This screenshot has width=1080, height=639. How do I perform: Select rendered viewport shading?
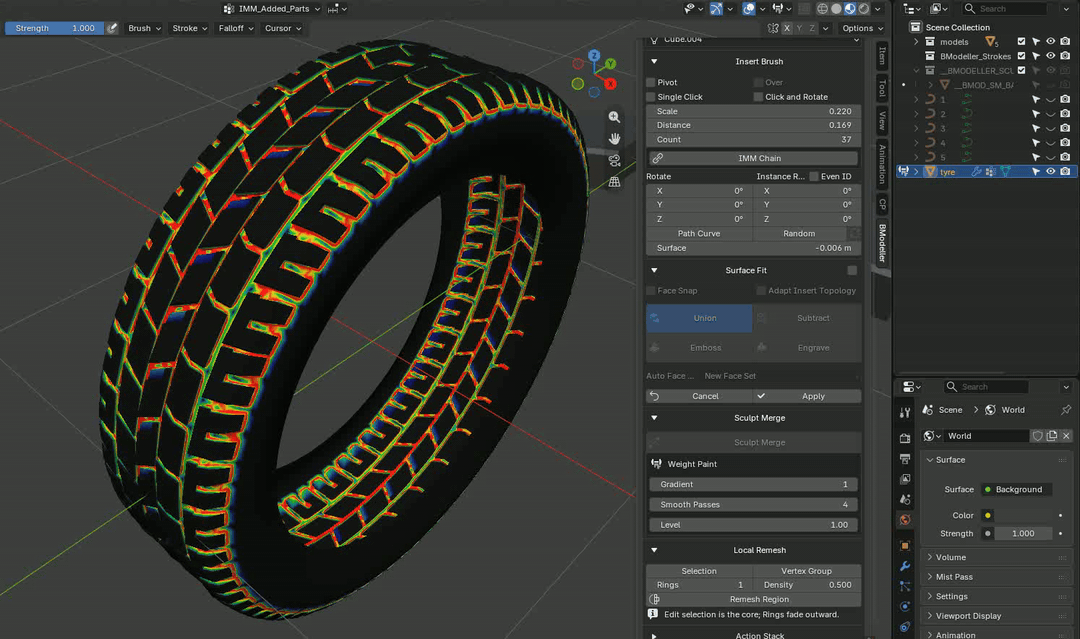coord(864,9)
